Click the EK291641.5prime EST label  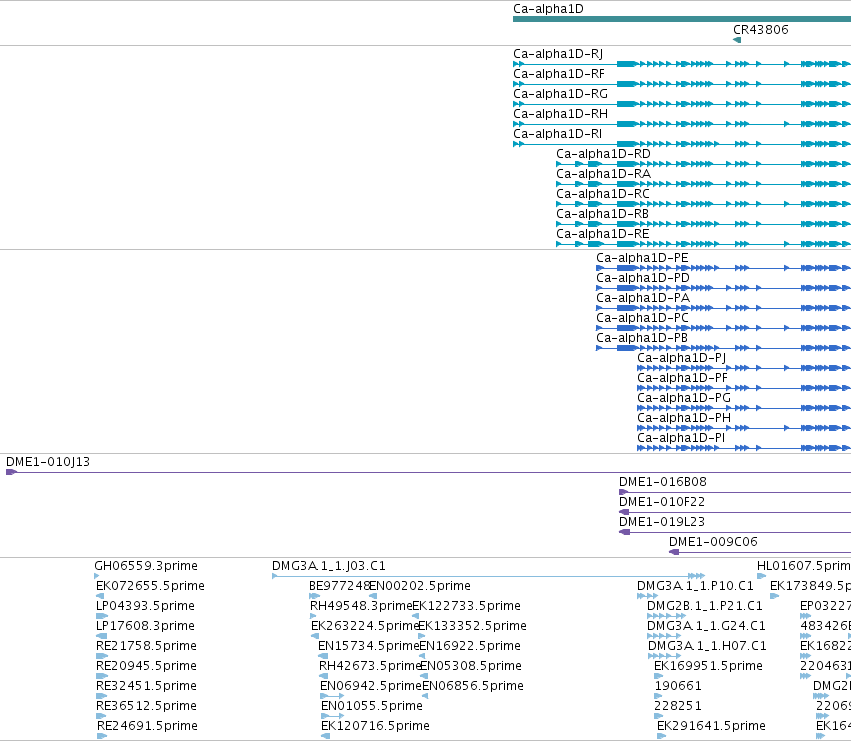[x=711, y=727]
